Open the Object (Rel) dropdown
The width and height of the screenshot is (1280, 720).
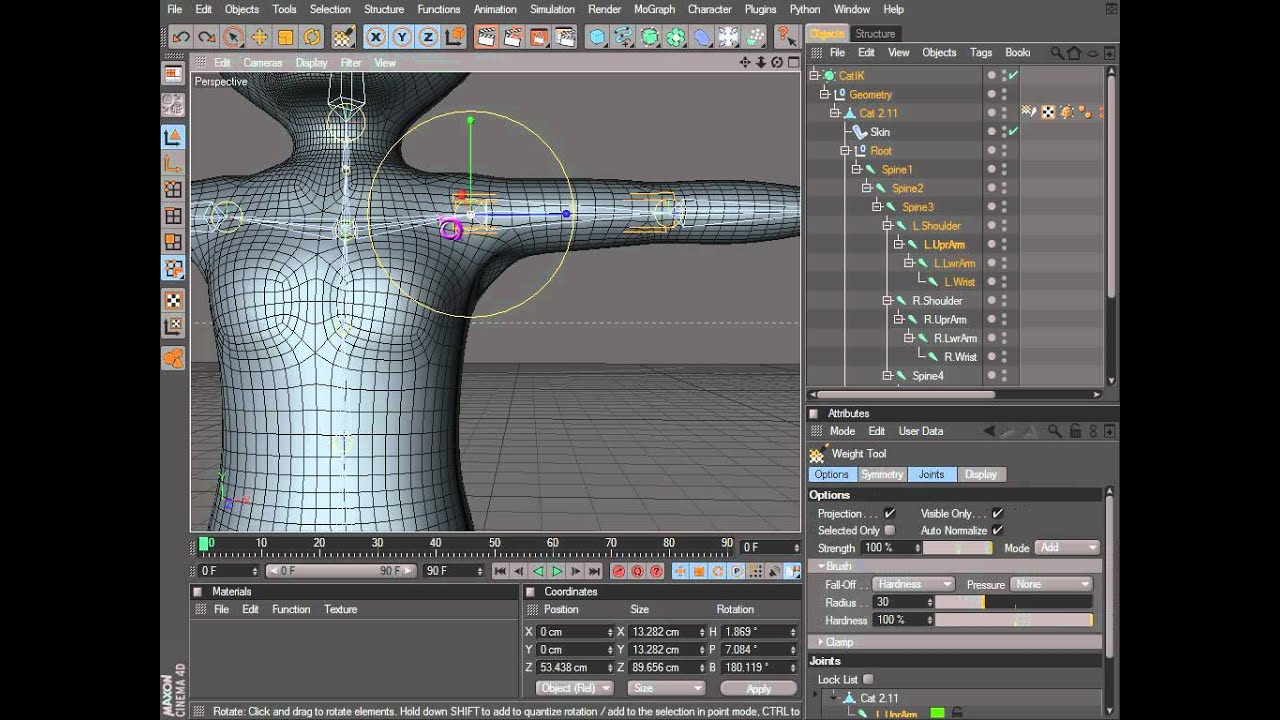(574, 688)
